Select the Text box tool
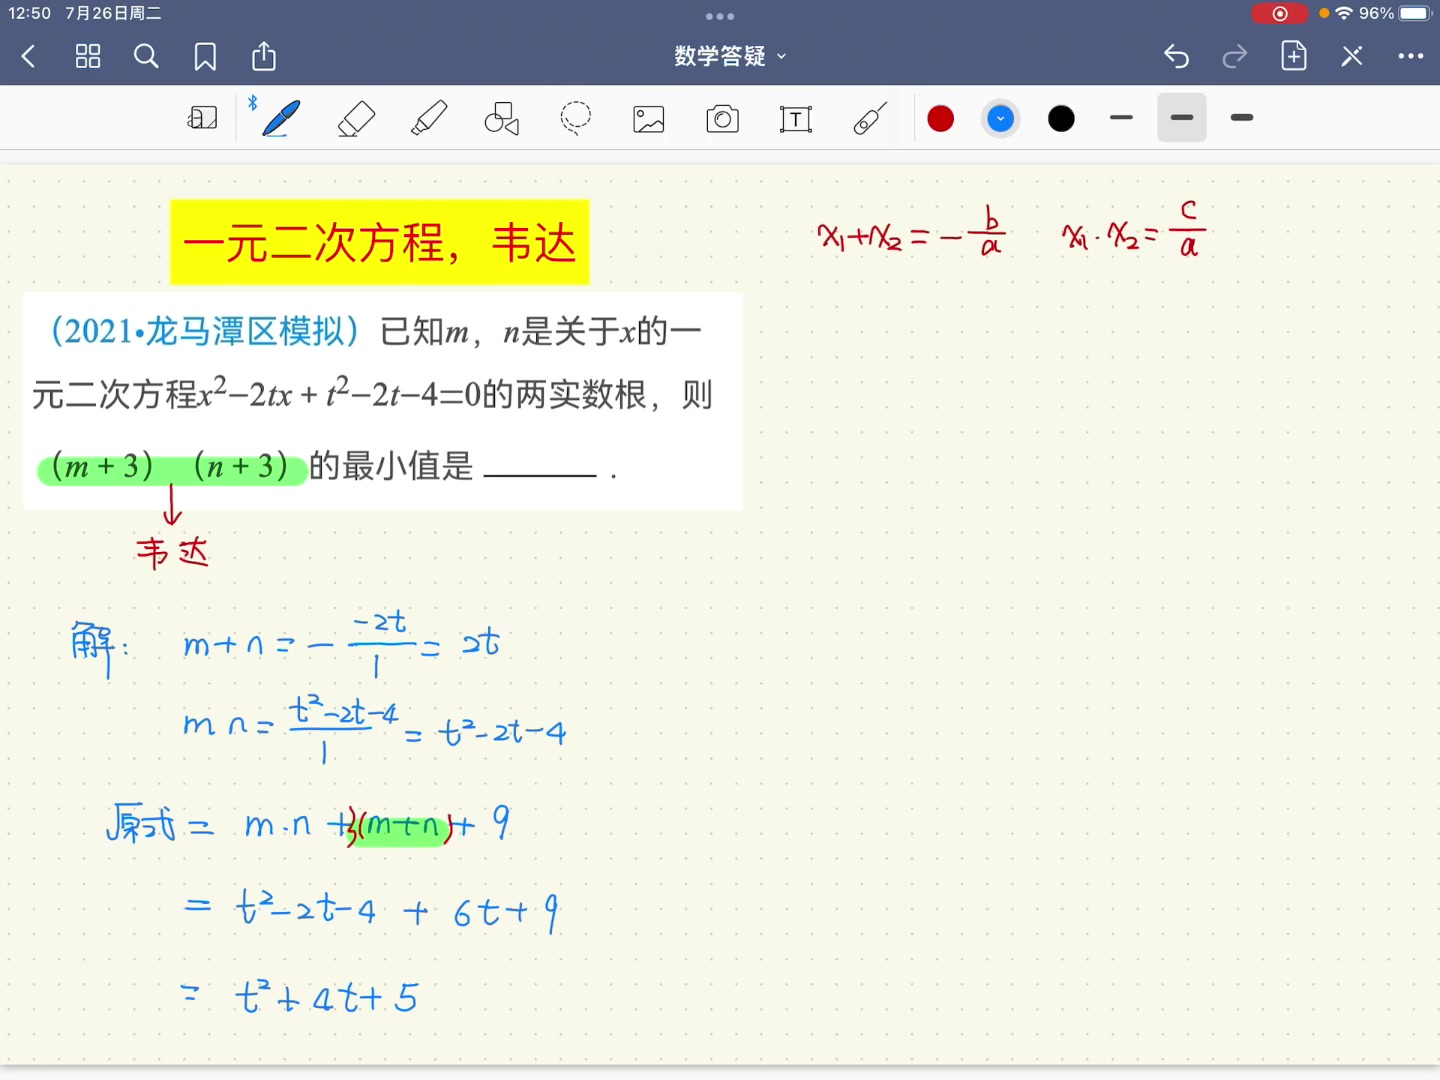Viewport: 1440px width, 1080px height. 795,117
